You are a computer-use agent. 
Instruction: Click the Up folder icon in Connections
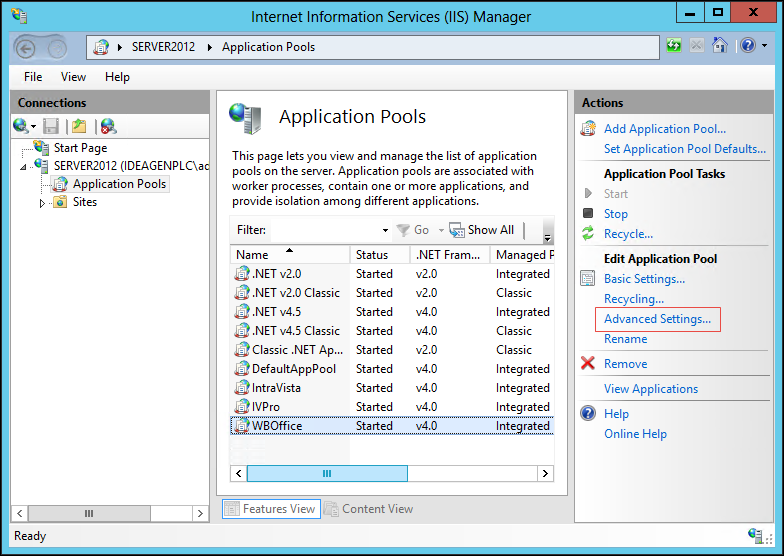pos(79,126)
